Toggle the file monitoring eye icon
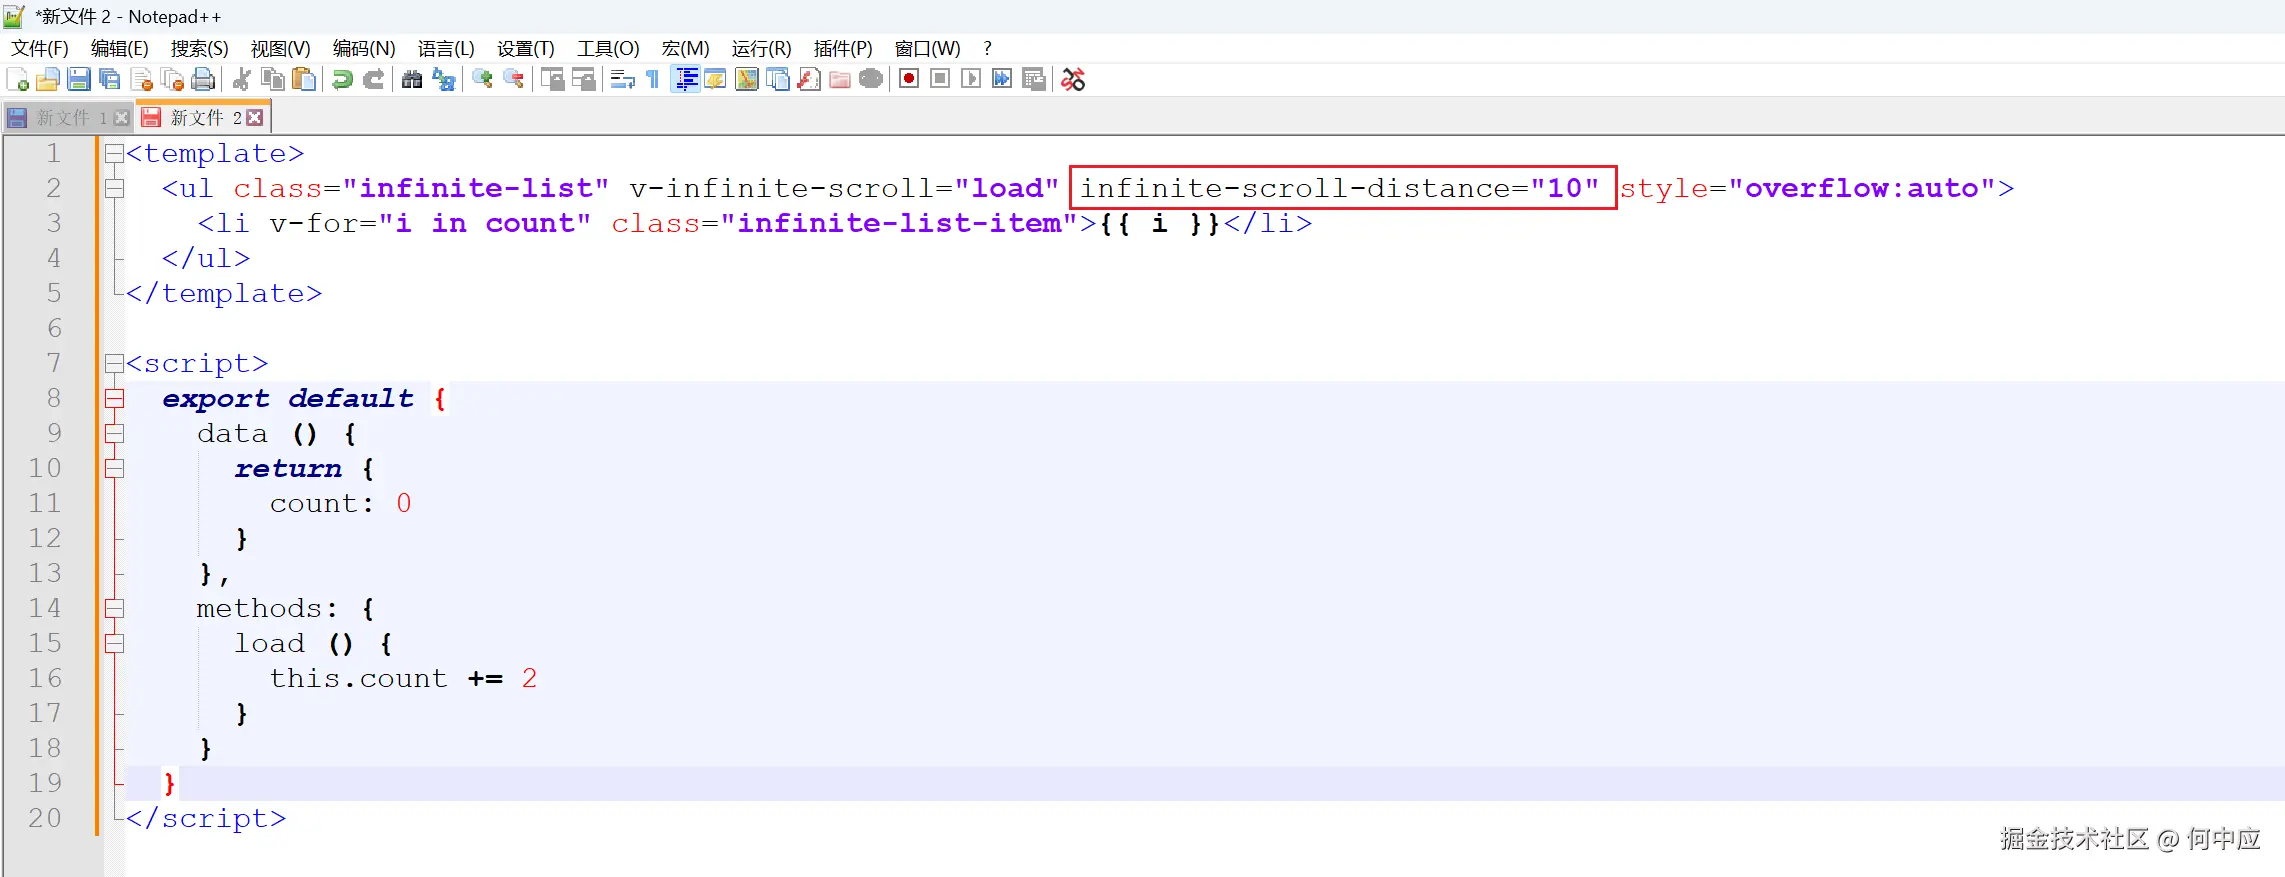This screenshot has height=877, width=2285. (871, 80)
